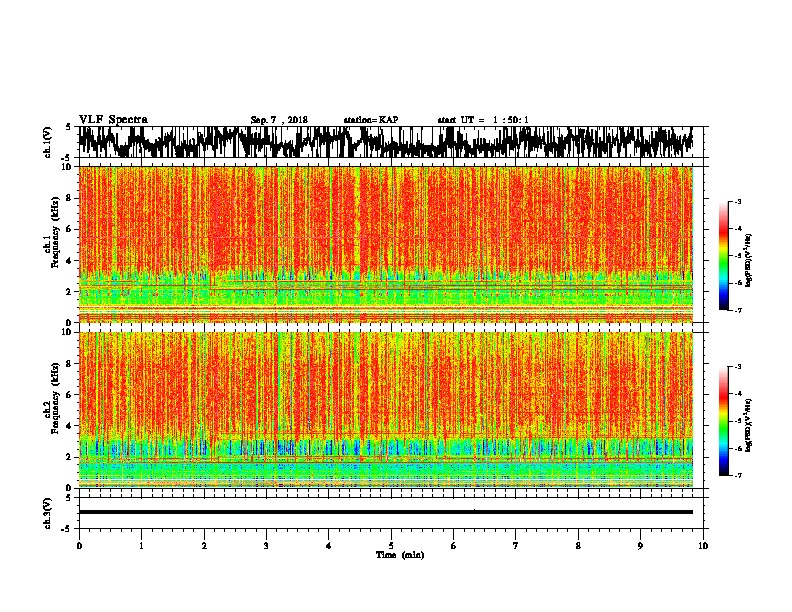Viewport: 792px width, 612px height.
Task: Click the log(PSD) label beside ch.1 colorbar
Action: tap(749, 260)
